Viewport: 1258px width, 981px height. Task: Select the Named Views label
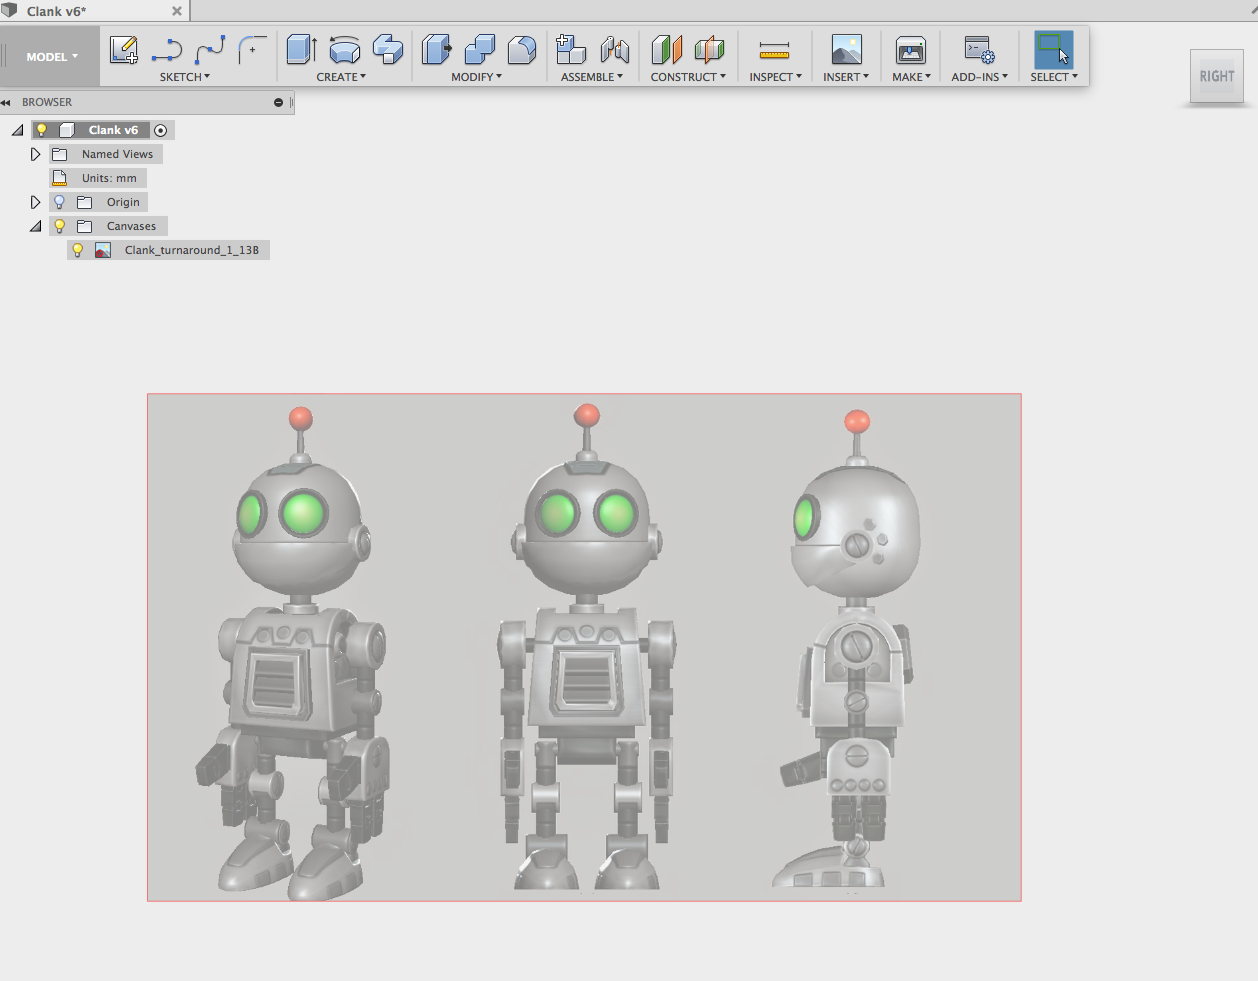point(117,154)
